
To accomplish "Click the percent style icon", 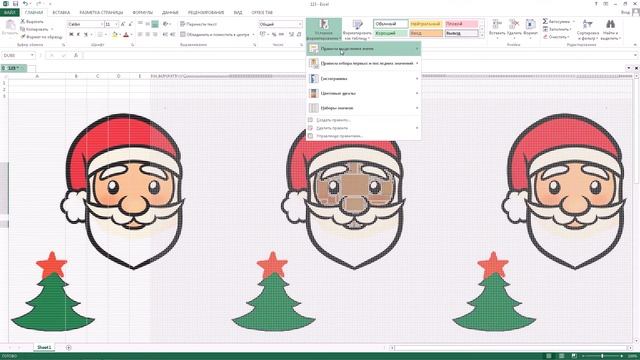I will (274, 34).
